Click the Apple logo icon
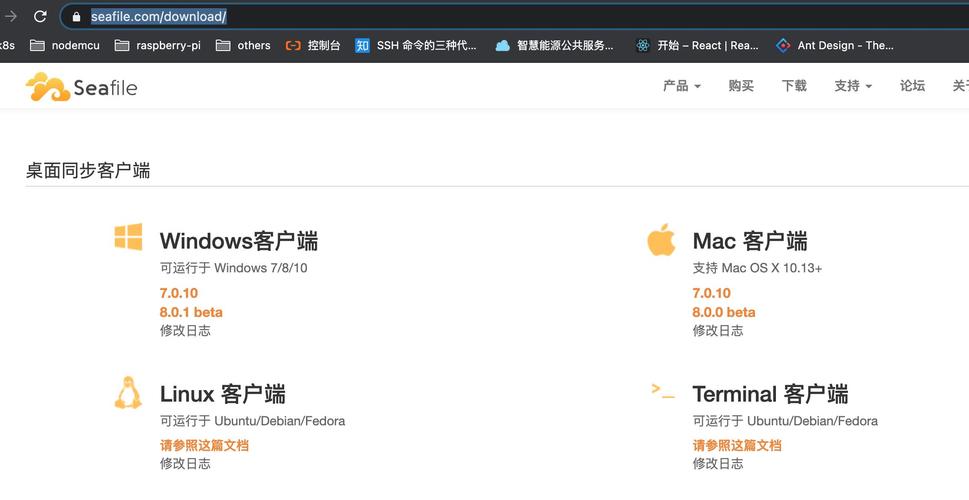The height and width of the screenshot is (500, 969). coord(661,239)
